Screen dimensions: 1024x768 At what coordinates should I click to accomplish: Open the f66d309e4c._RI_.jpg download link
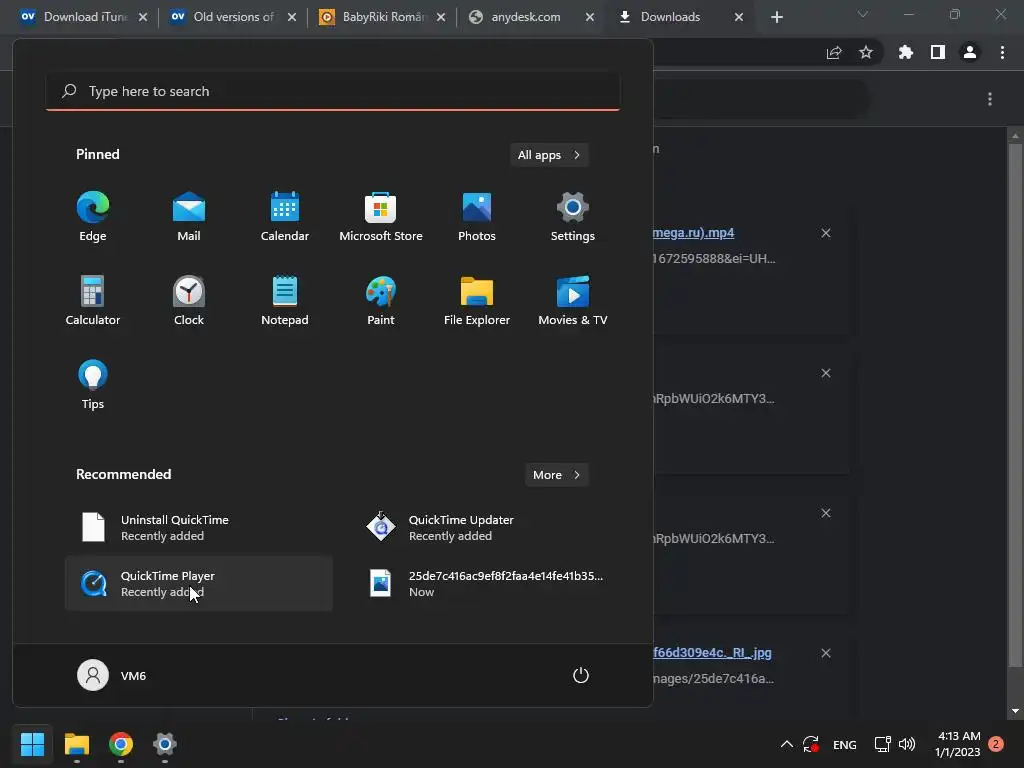point(712,652)
